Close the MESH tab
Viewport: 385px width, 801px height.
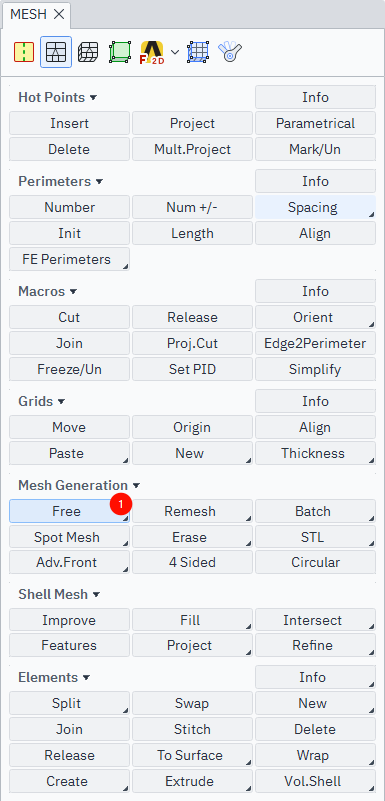pos(59,14)
